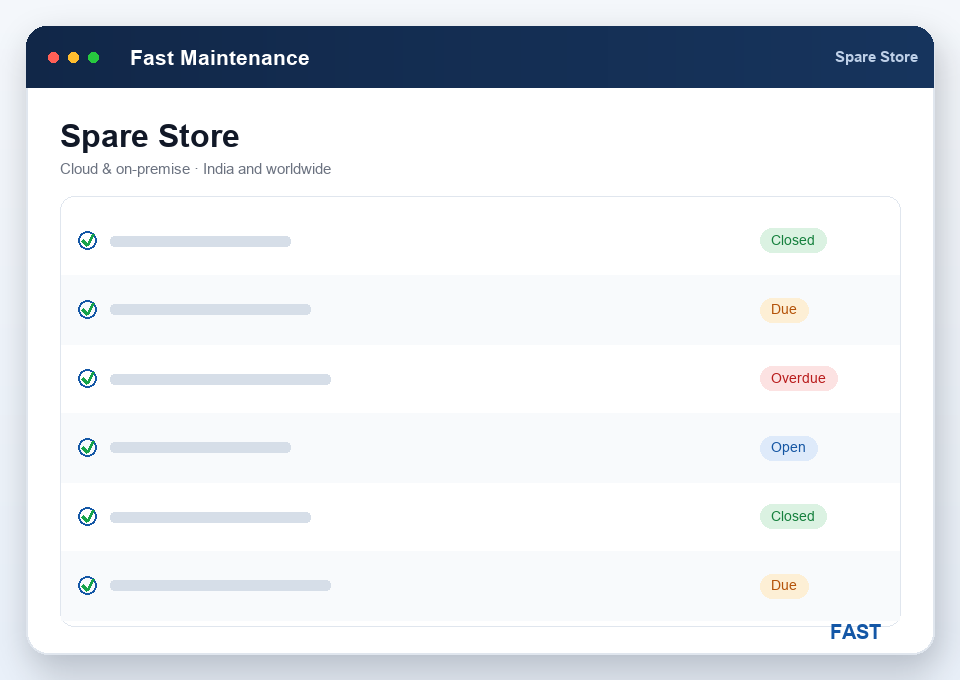Viewport: 960px width, 680px height.
Task: Click the large Spare Store page heading
Action: click(x=149, y=136)
